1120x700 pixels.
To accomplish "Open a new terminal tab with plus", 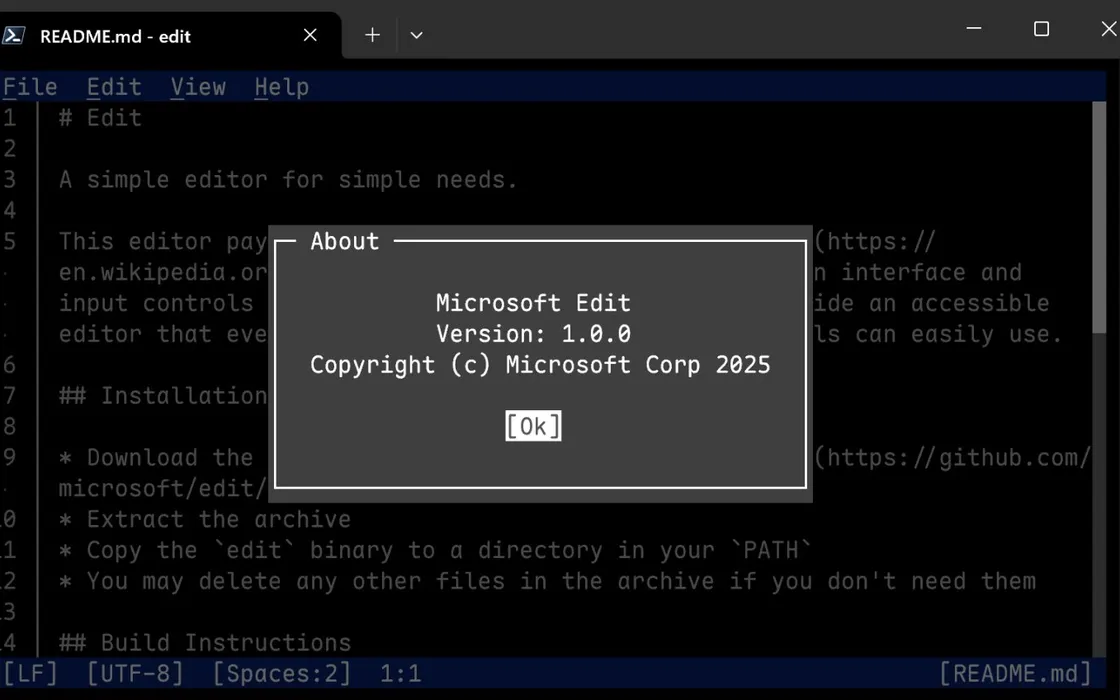I will pos(372,35).
